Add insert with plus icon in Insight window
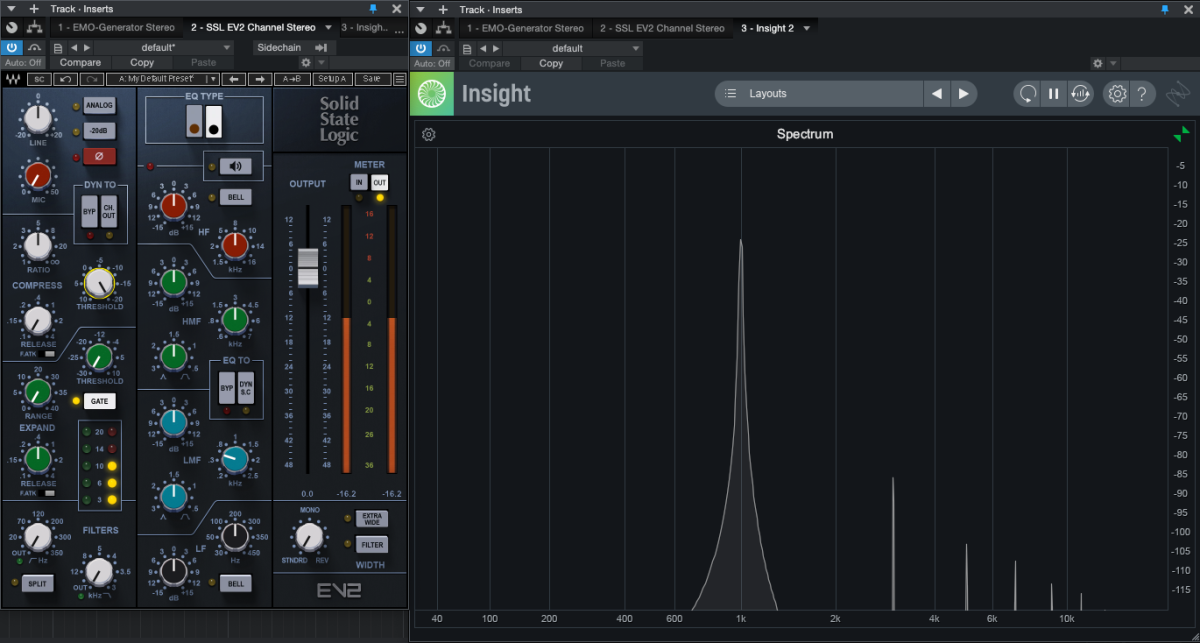Screen dimensions: 1200x643 (x=443, y=9)
